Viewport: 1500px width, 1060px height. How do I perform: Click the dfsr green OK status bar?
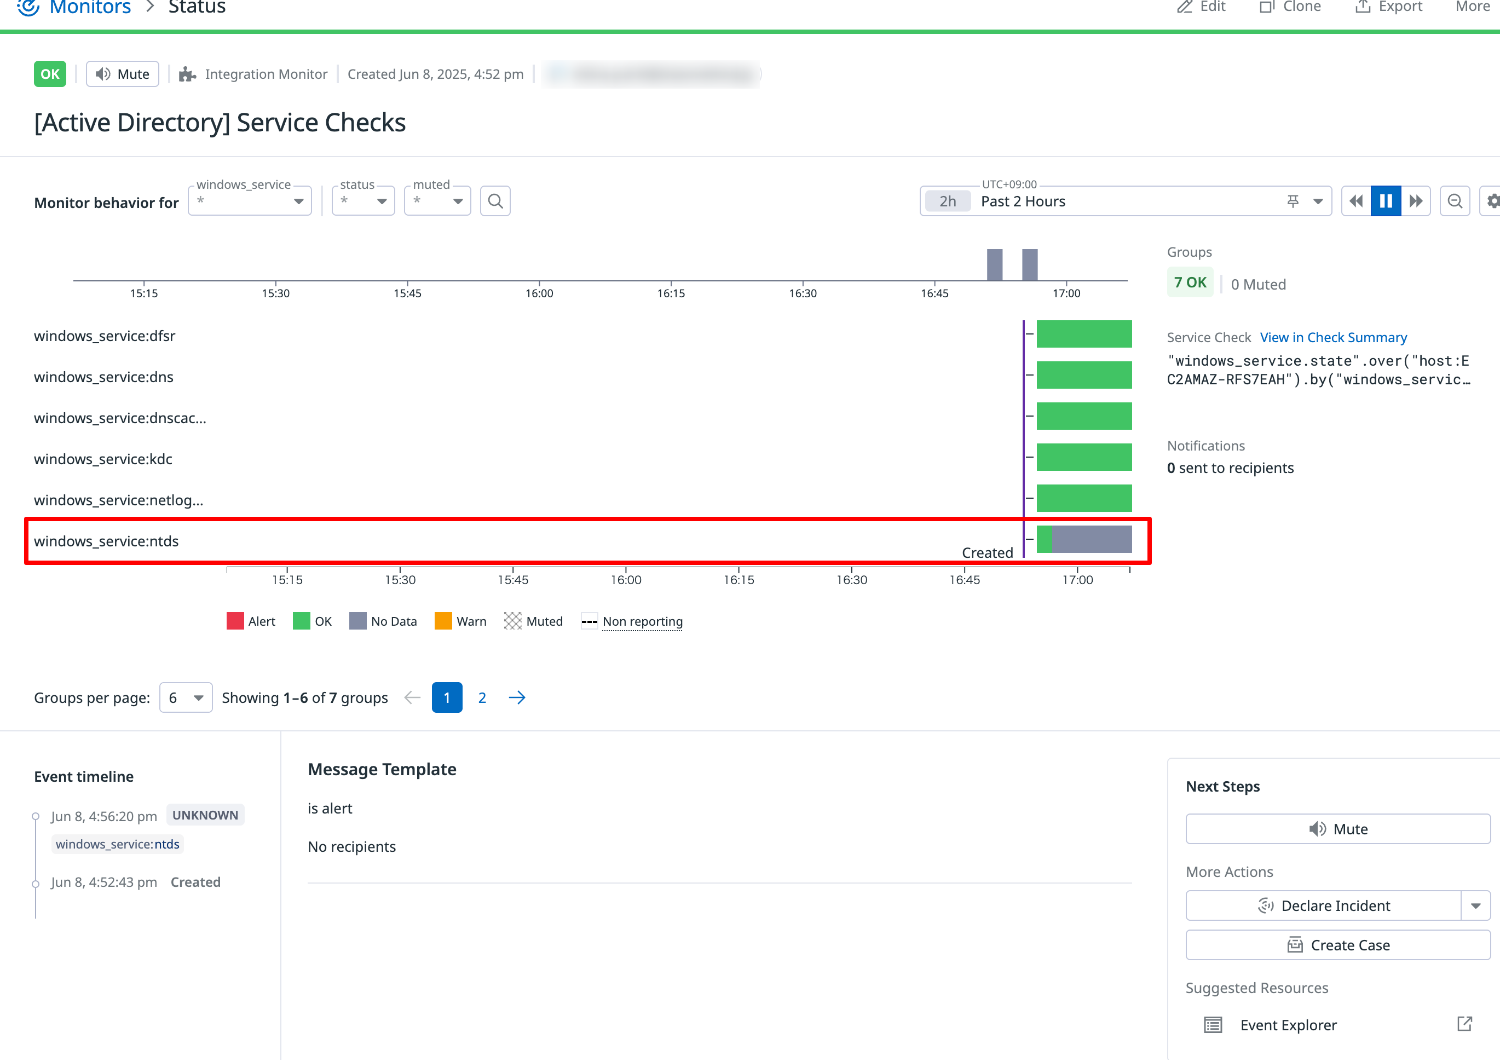click(1084, 334)
